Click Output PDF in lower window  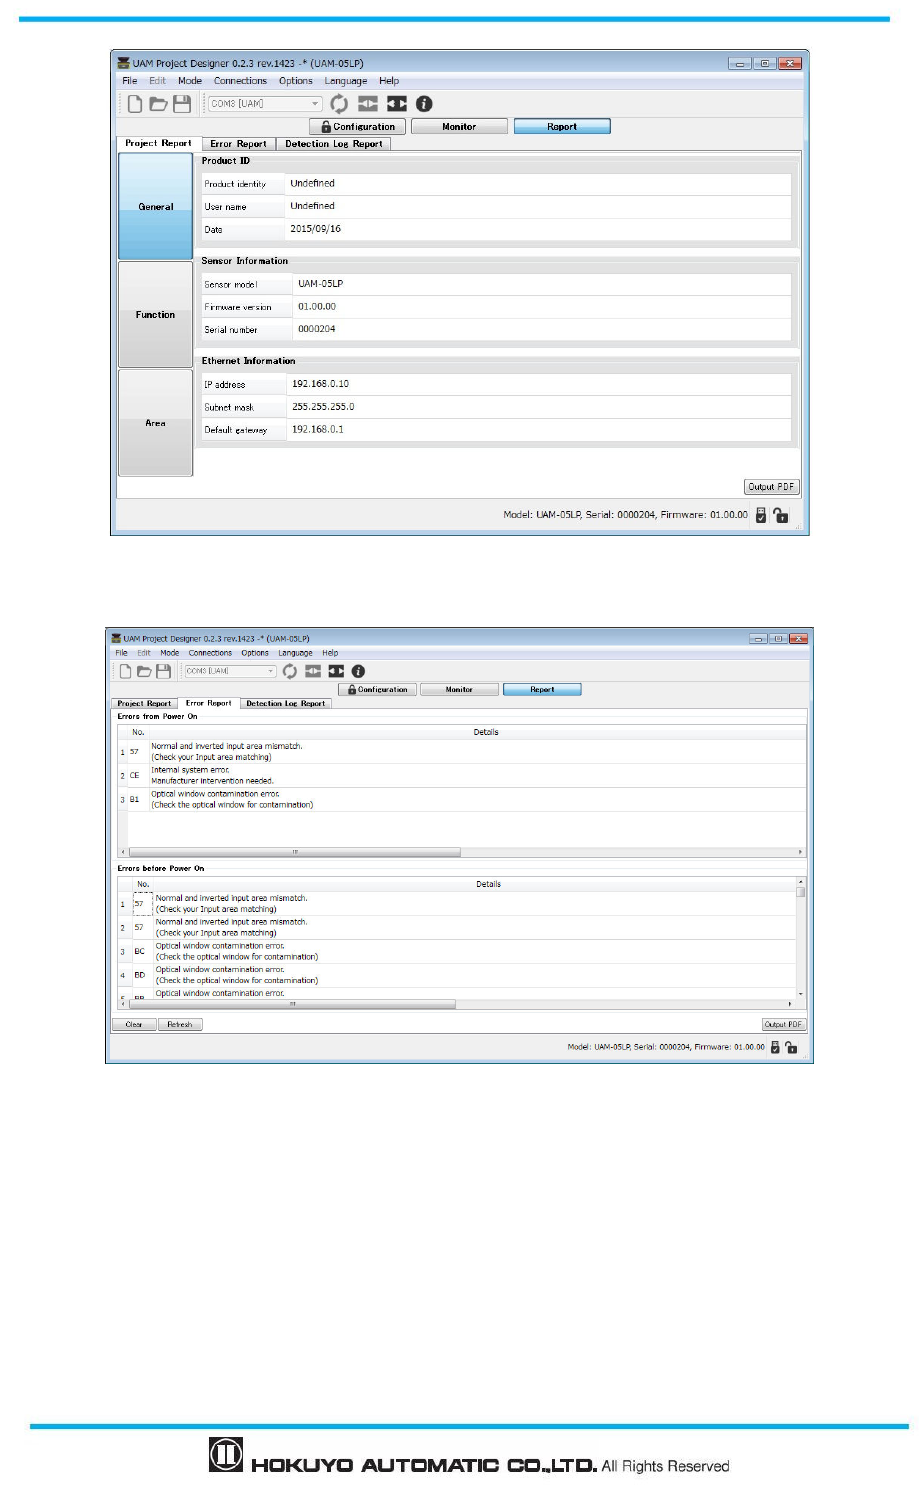783,1025
